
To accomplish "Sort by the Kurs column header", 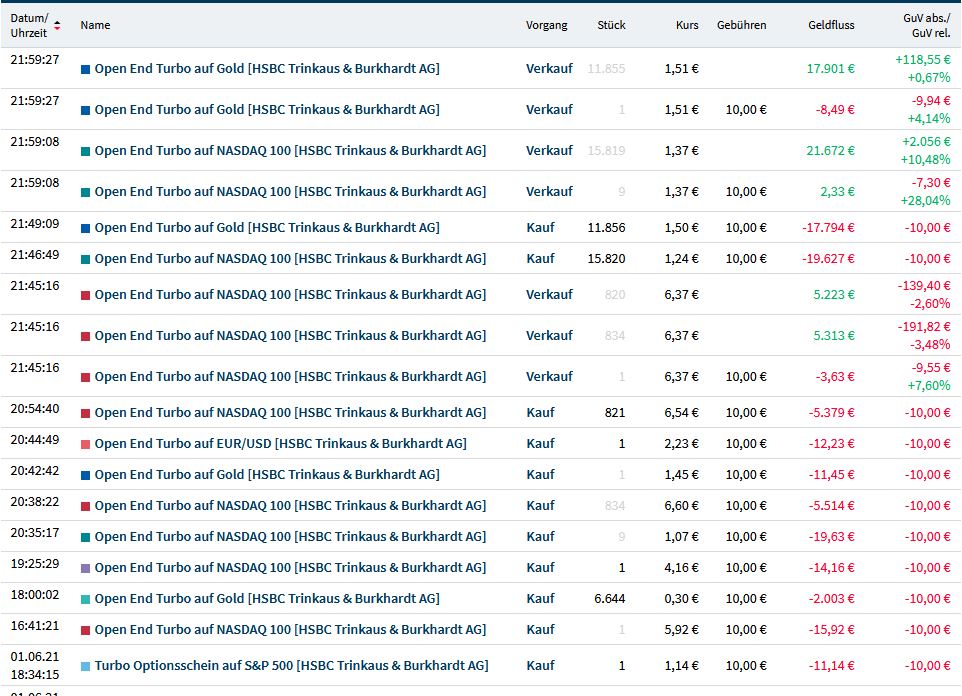I will 686,25.
